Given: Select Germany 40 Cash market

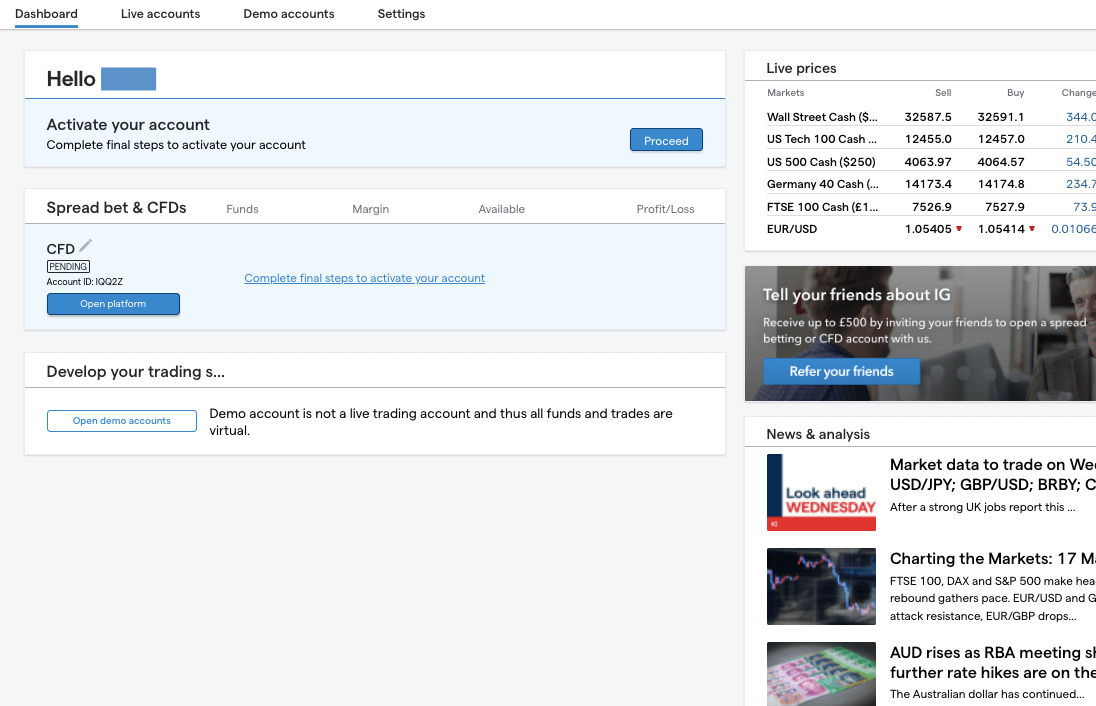Looking at the screenshot, I should point(931,184).
